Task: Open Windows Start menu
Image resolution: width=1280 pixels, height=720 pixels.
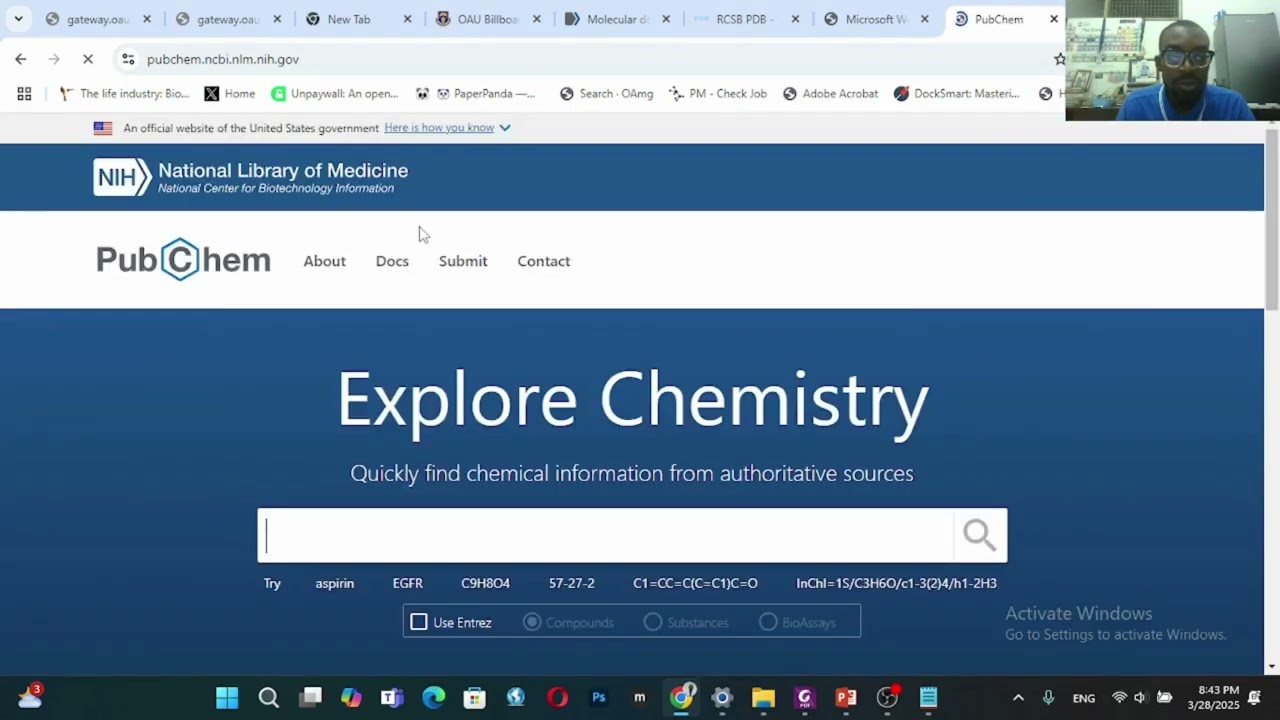Action: click(x=227, y=697)
